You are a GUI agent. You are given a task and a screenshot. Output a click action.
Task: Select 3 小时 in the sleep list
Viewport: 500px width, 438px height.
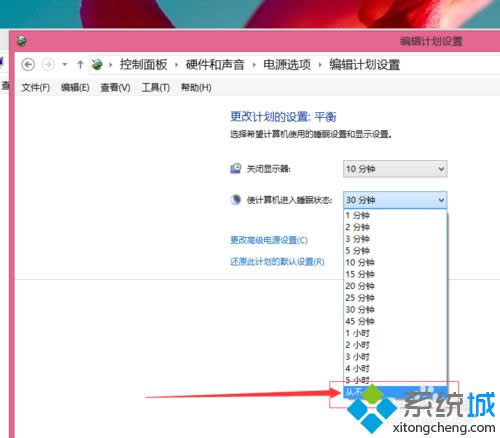coord(395,357)
